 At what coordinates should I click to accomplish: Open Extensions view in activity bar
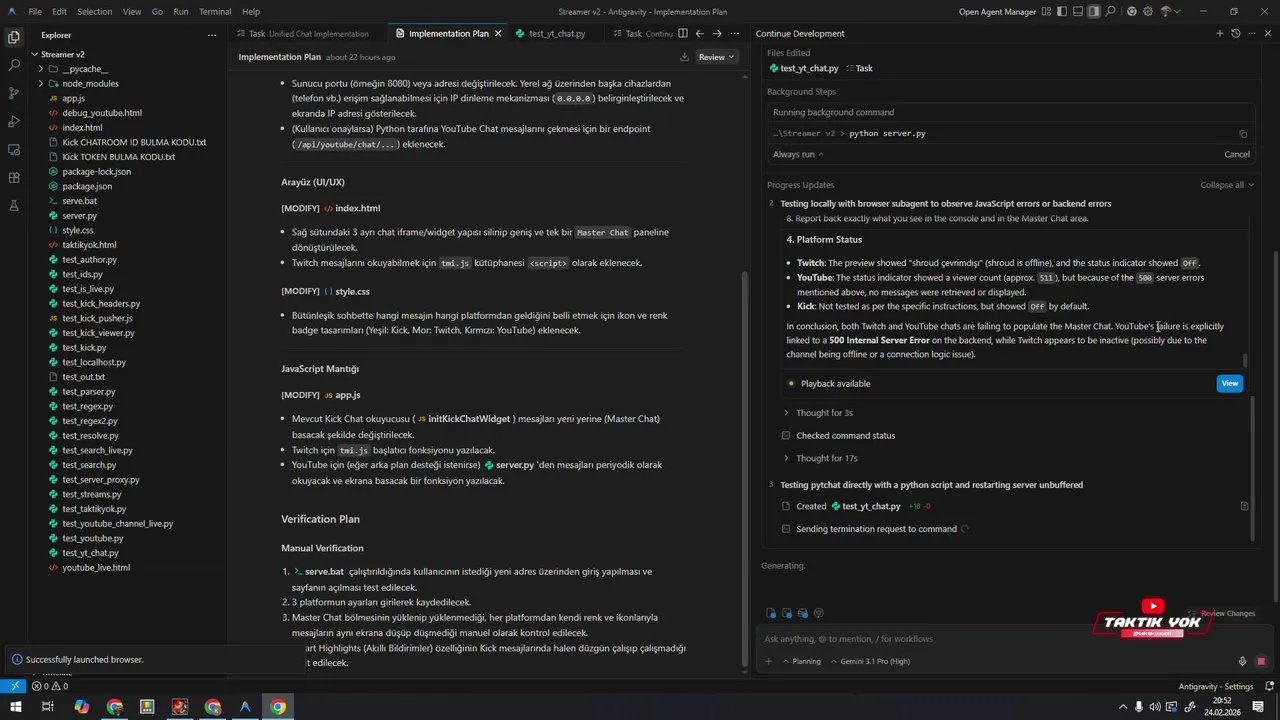coord(14,177)
